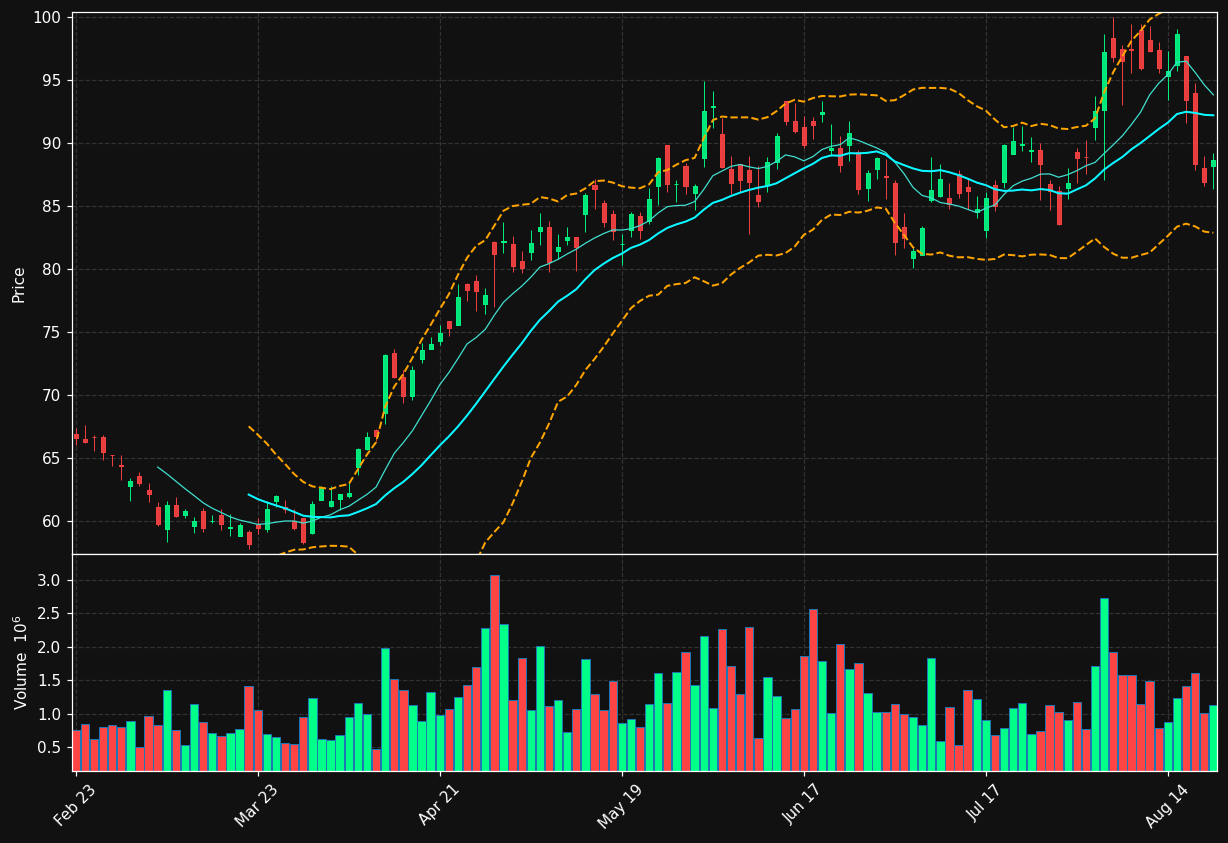Click the Feb 23 date label
The height and width of the screenshot is (843, 1228).
point(77,804)
